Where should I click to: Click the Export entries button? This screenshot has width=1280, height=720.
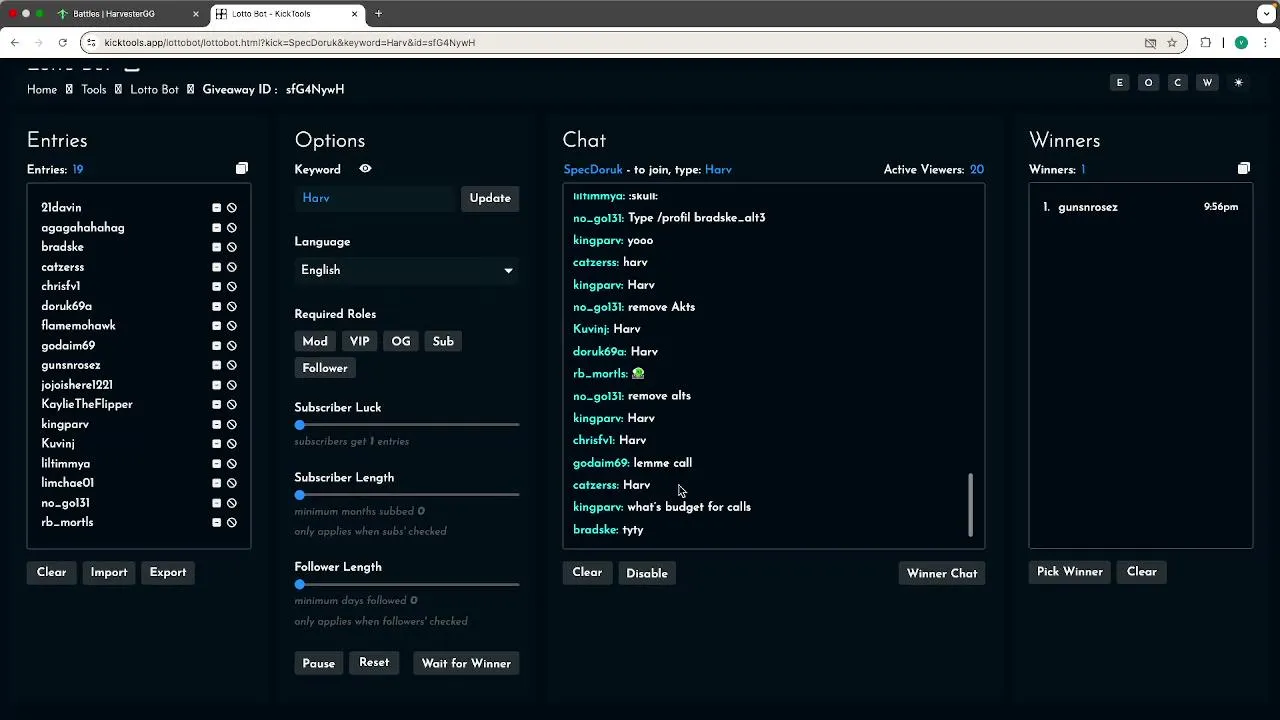coord(168,572)
